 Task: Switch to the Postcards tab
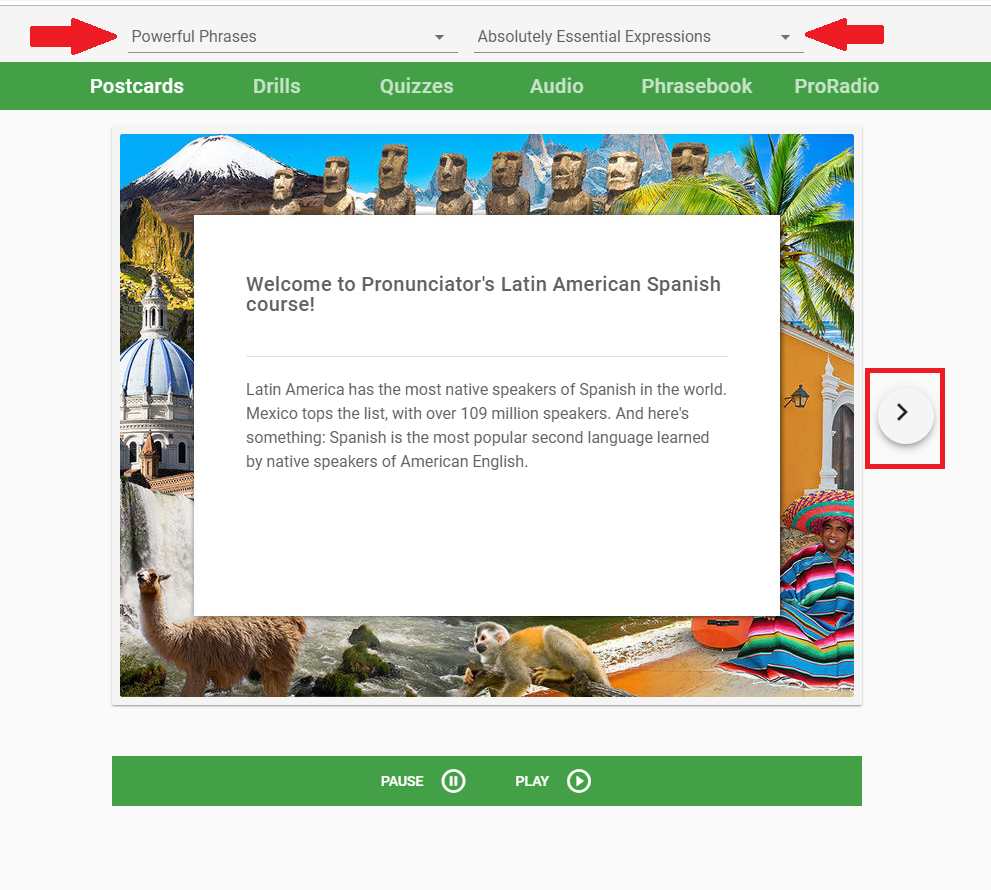[x=137, y=86]
